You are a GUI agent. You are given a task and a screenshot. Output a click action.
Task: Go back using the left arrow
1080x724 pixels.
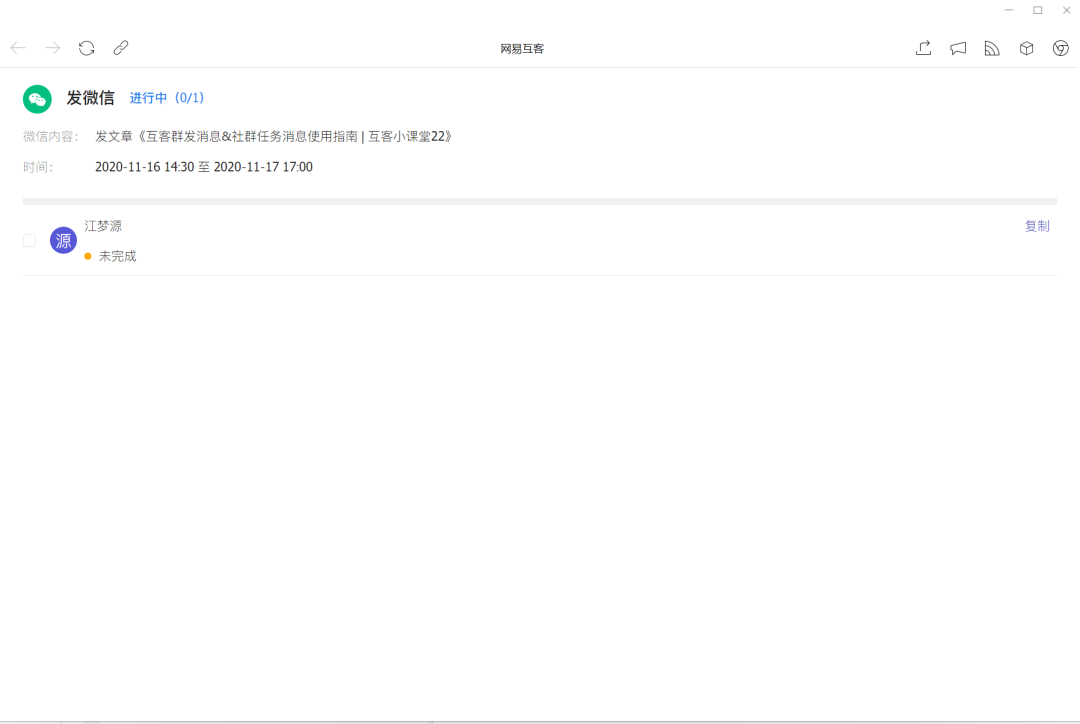click(18, 48)
